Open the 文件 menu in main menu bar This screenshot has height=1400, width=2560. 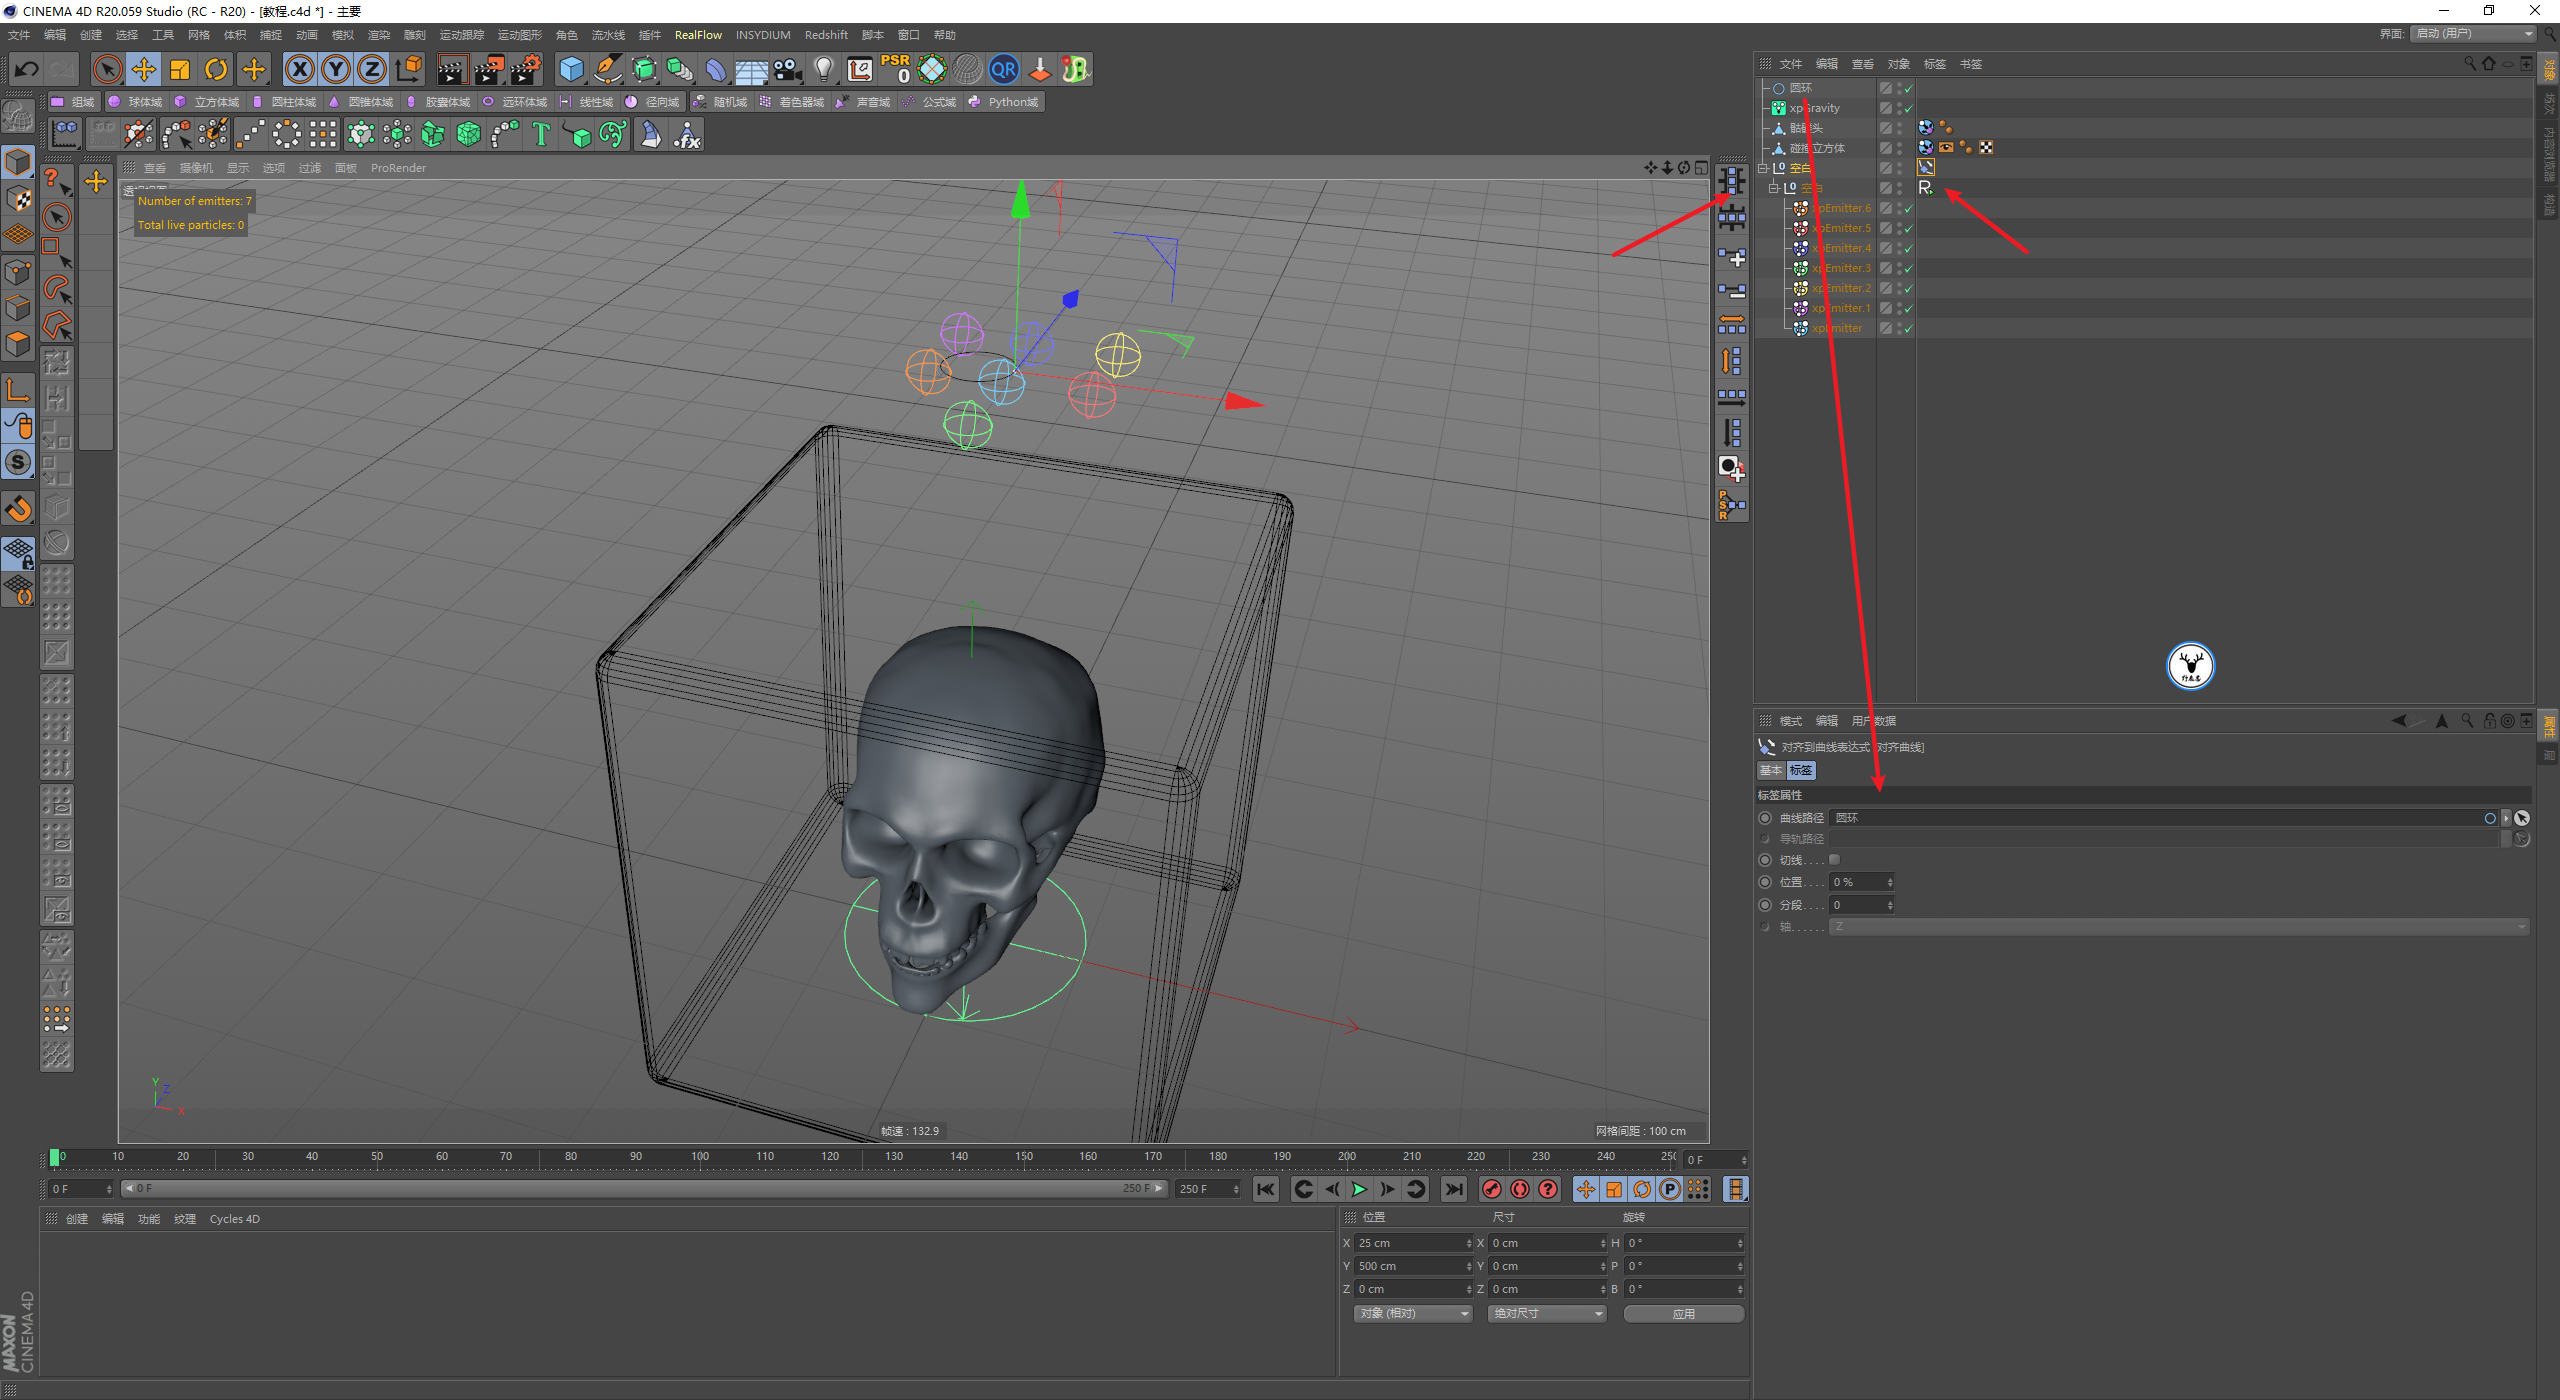coord(19,35)
